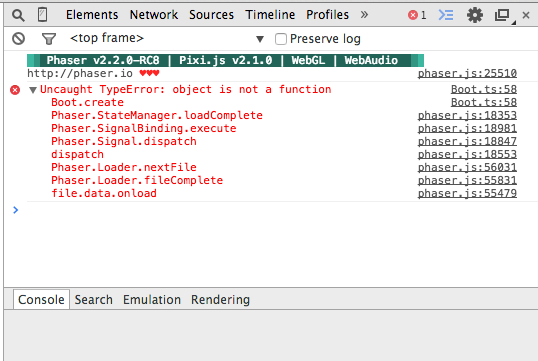Open the Elements panel tab
Viewport: 538px width, 361px height.
click(x=92, y=15)
